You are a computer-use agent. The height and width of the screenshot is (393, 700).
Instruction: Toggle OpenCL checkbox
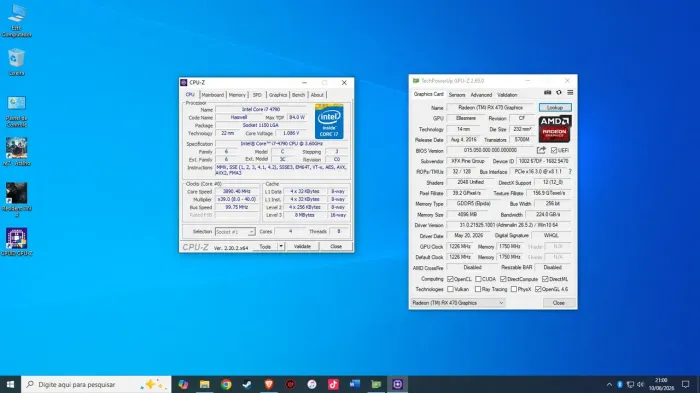450,279
